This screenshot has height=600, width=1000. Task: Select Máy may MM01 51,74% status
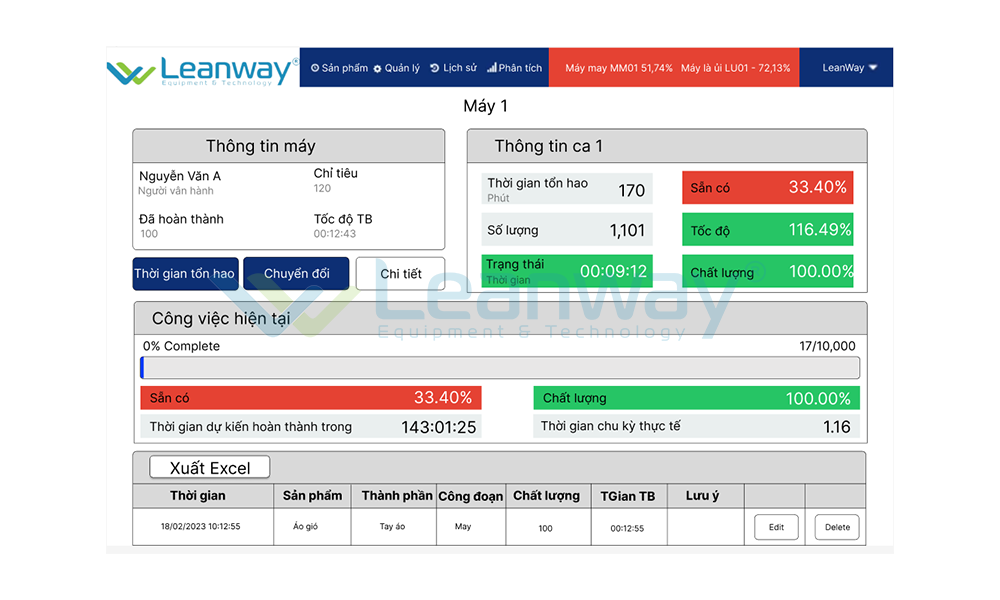click(x=618, y=68)
